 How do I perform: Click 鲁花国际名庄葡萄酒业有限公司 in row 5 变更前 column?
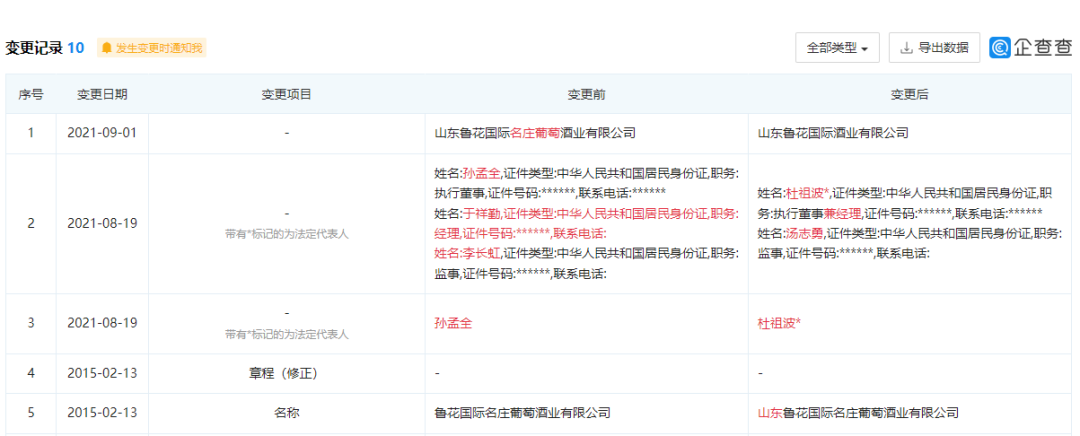[x=522, y=413]
